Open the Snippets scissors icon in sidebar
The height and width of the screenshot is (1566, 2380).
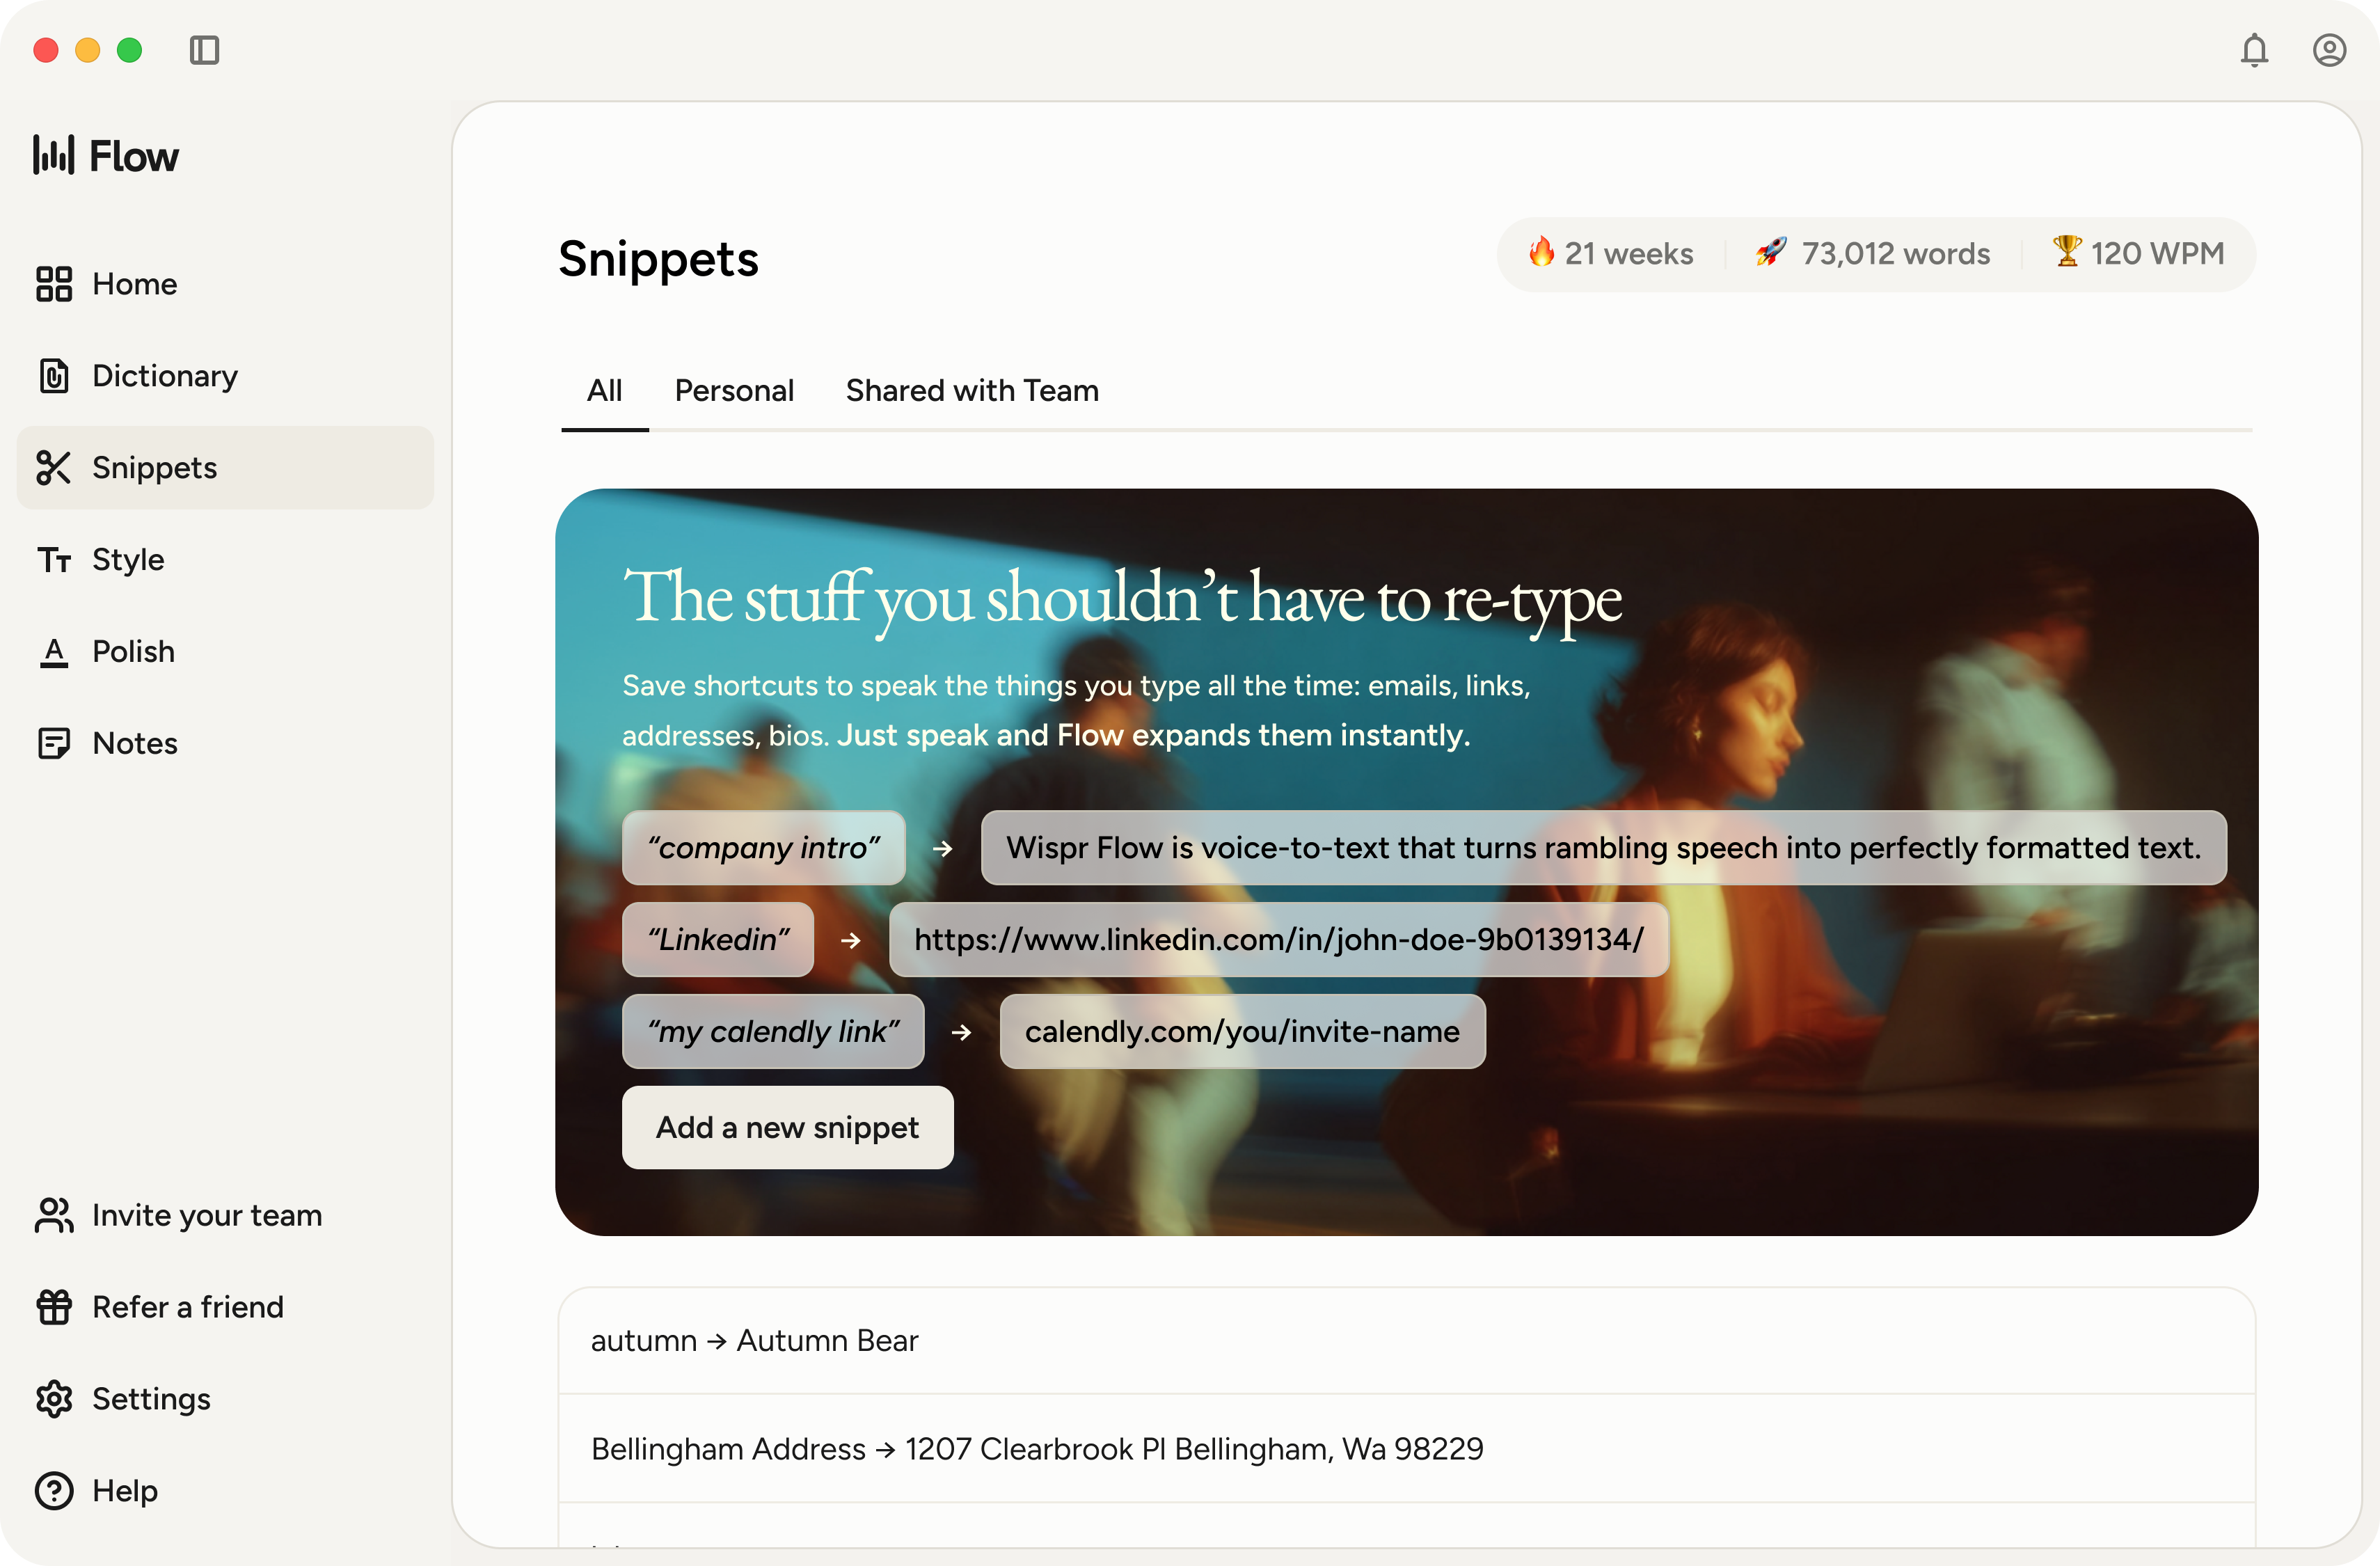tap(55, 467)
